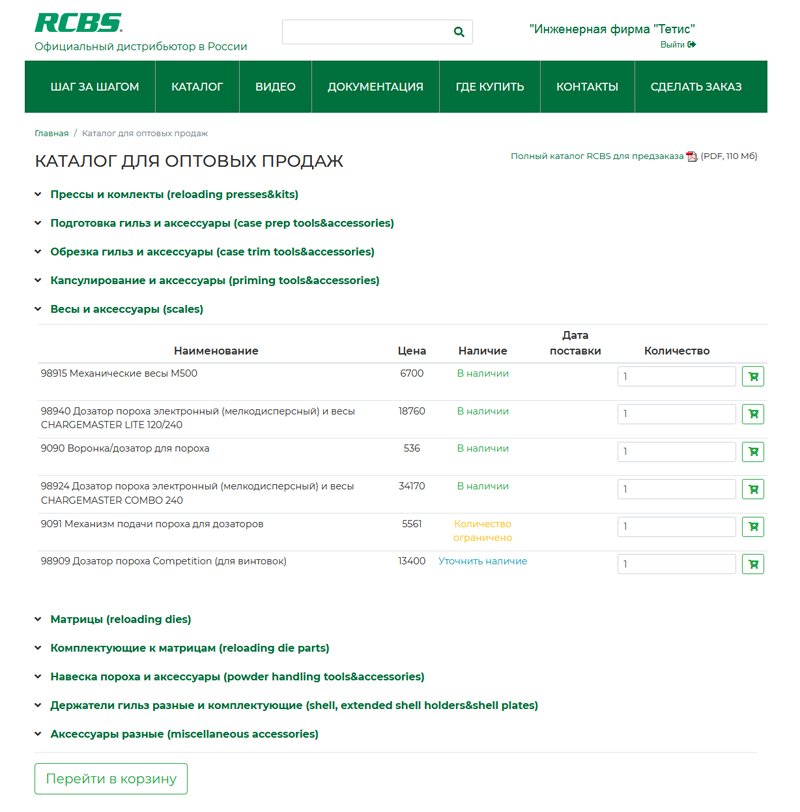The height and width of the screenshot is (812, 800).
Task: Open ГДЕ КУПИТЬ menu item
Action: point(490,86)
